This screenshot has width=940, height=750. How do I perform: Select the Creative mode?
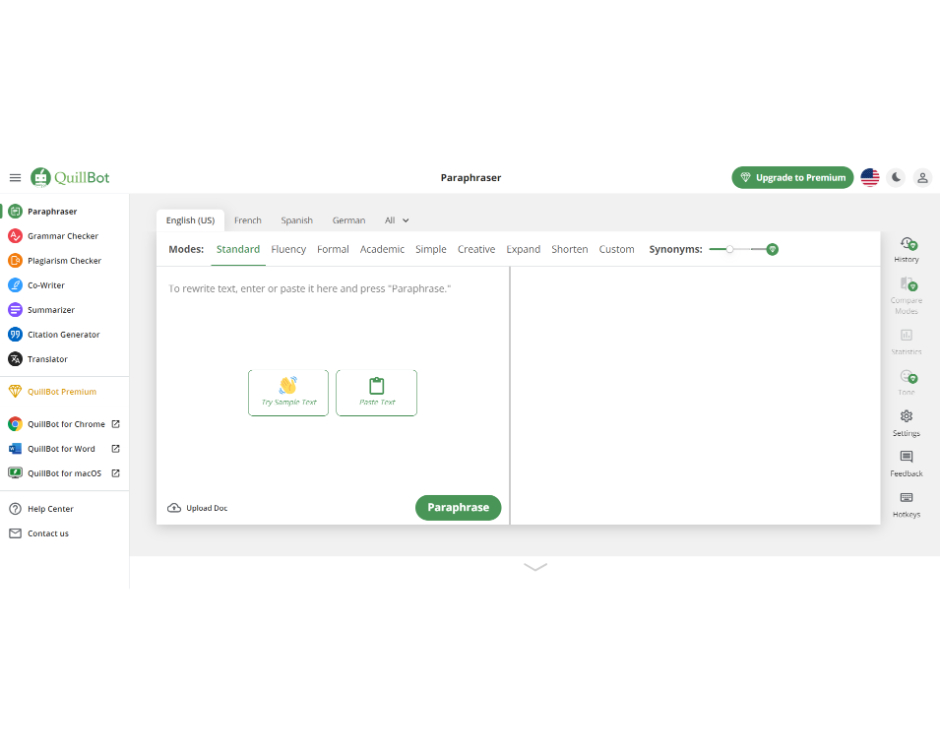(476, 249)
